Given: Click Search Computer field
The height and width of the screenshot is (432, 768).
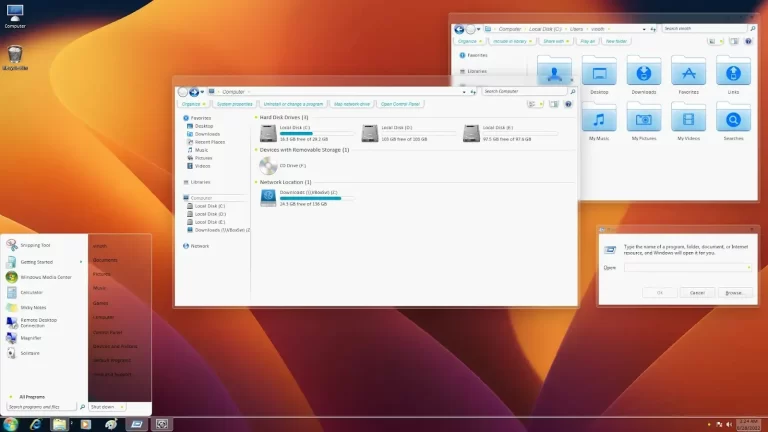Looking at the screenshot, I should click(x=524, y=92).
